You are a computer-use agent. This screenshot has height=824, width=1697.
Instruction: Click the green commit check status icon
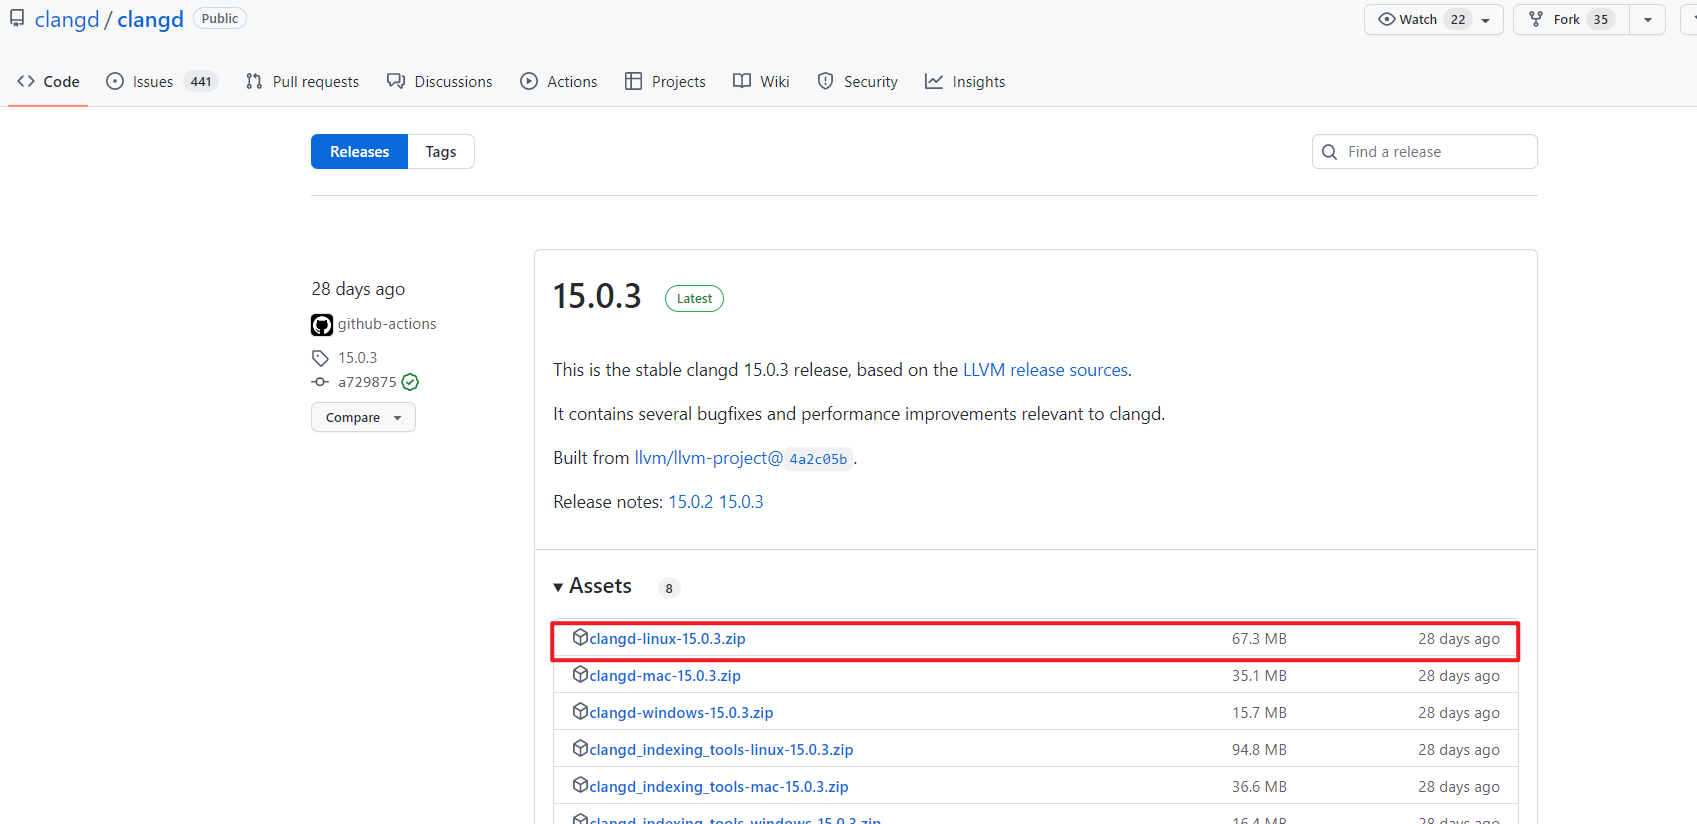click(x=410, y=382)
